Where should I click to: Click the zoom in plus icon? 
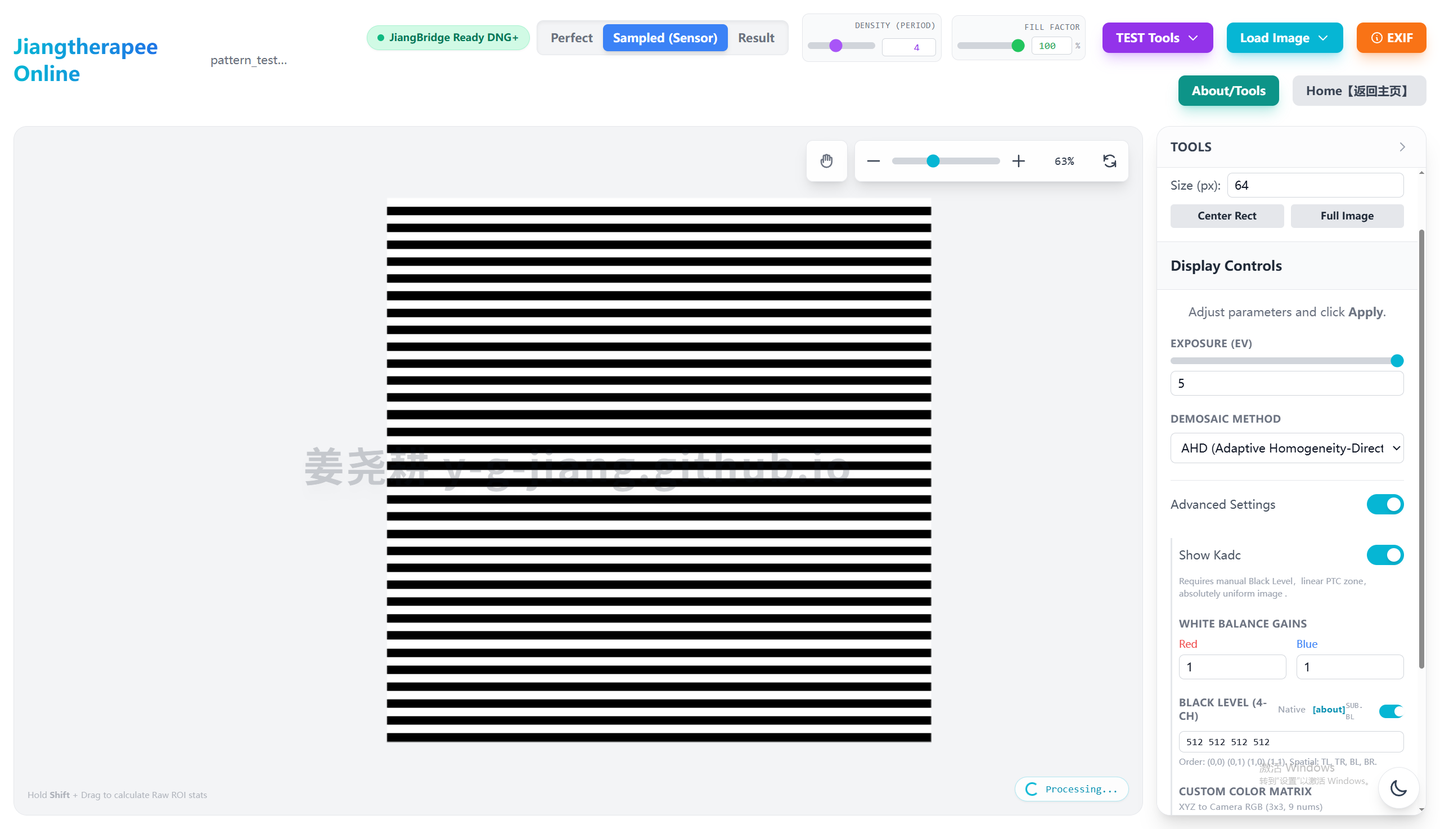1018,161
